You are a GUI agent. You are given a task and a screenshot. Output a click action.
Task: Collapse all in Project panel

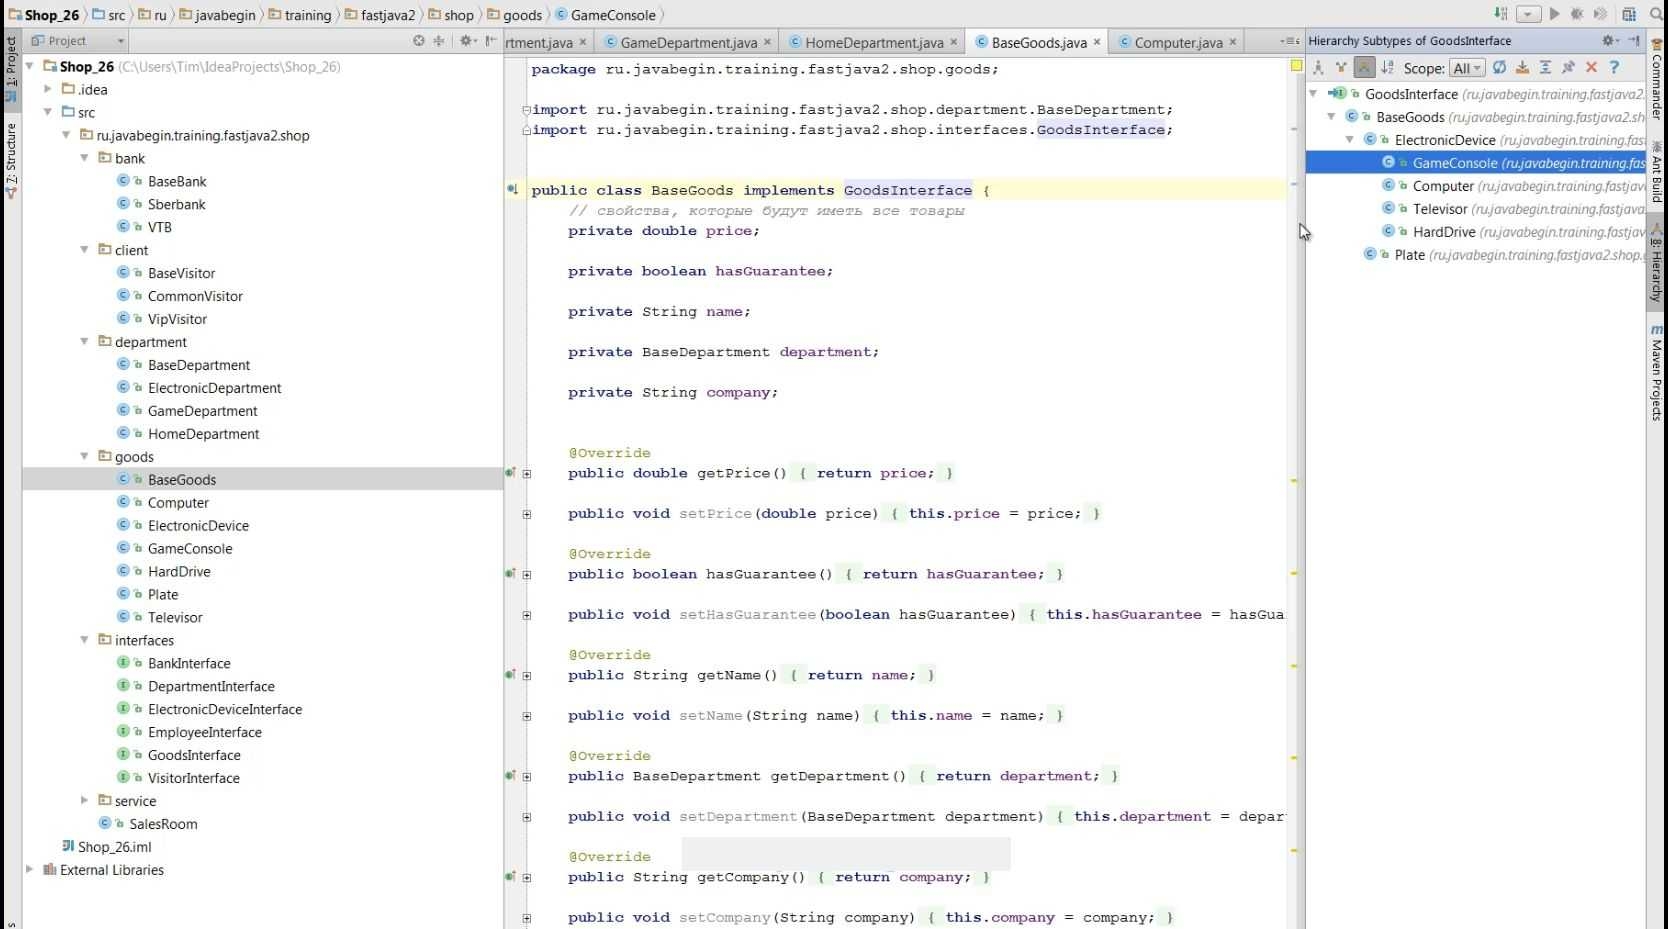[x=439, y=41]
